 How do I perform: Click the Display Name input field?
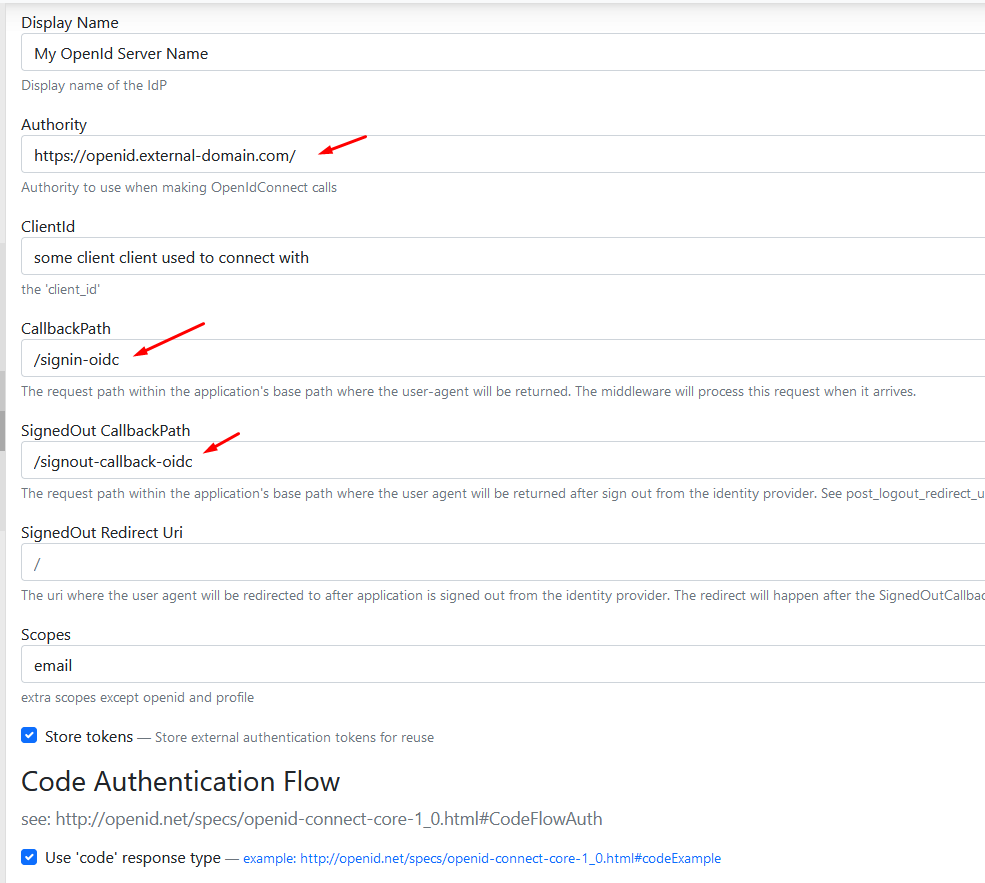tap(400, 53)
